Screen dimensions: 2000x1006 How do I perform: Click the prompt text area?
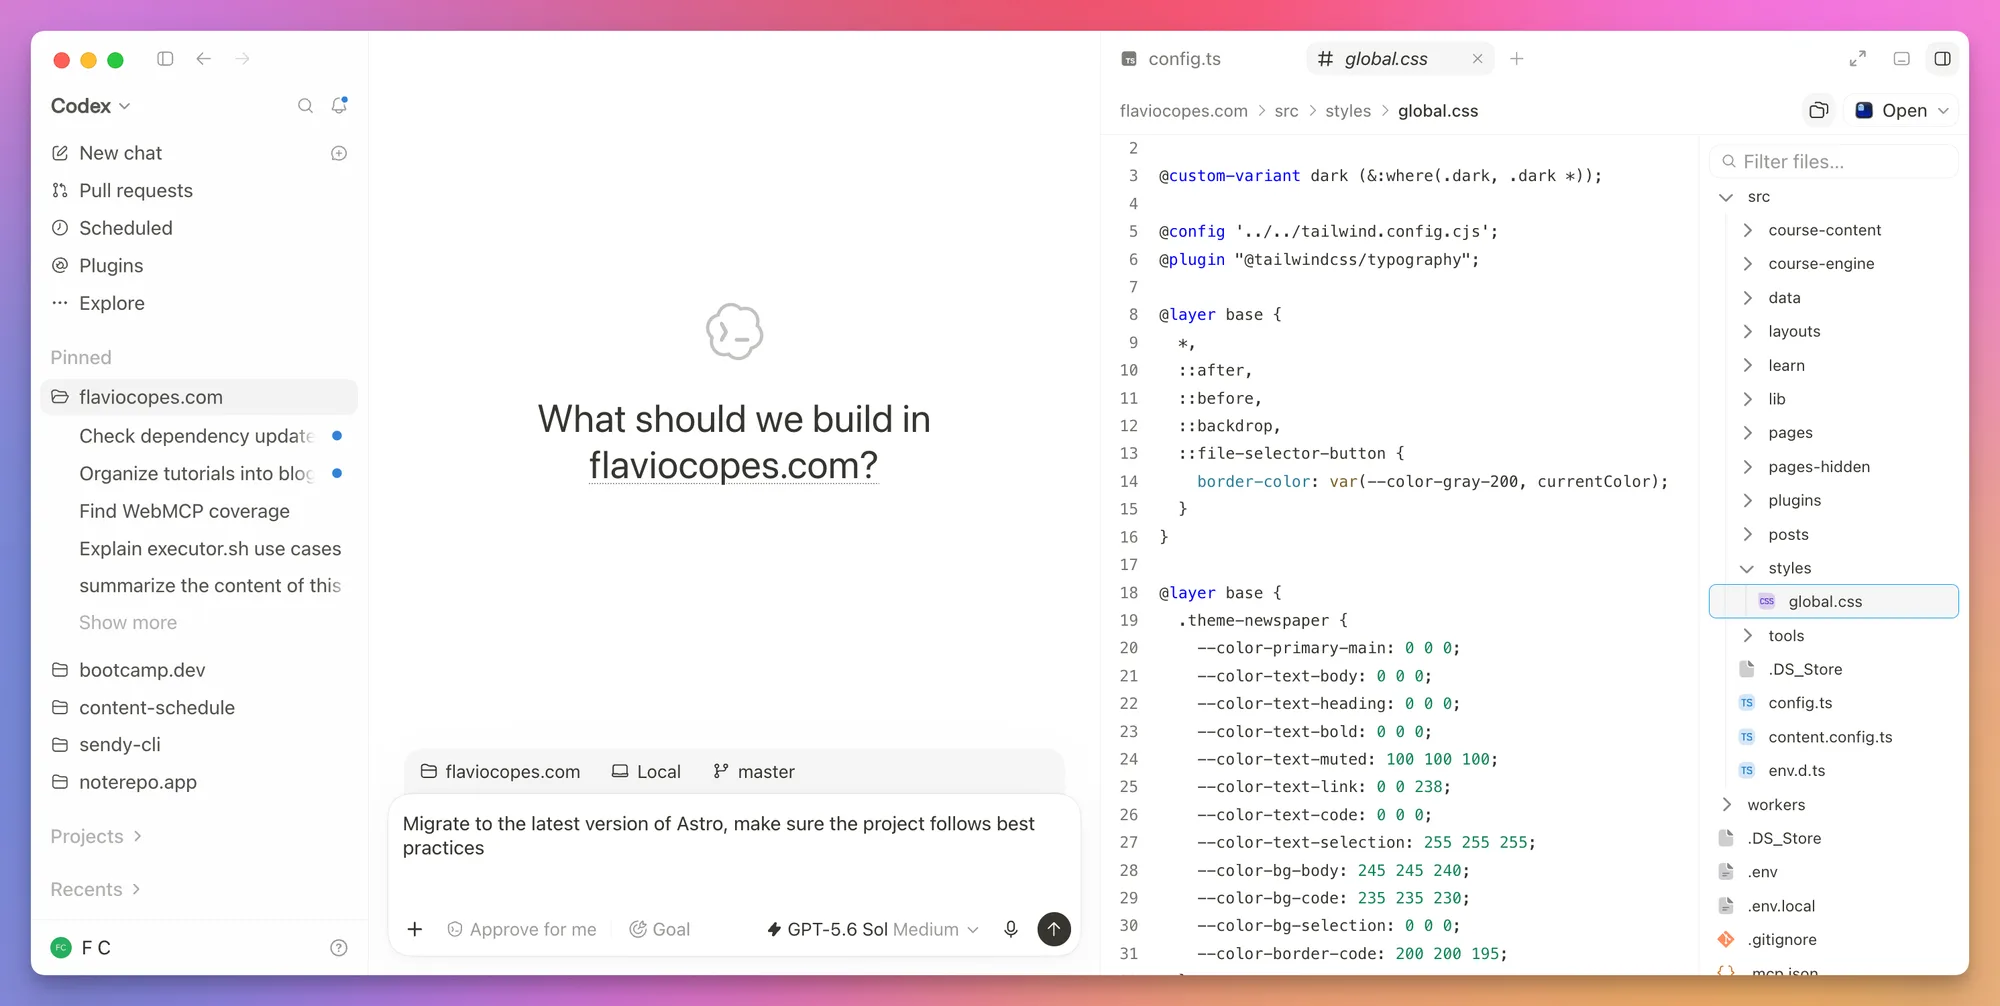(x=734, y=846)
